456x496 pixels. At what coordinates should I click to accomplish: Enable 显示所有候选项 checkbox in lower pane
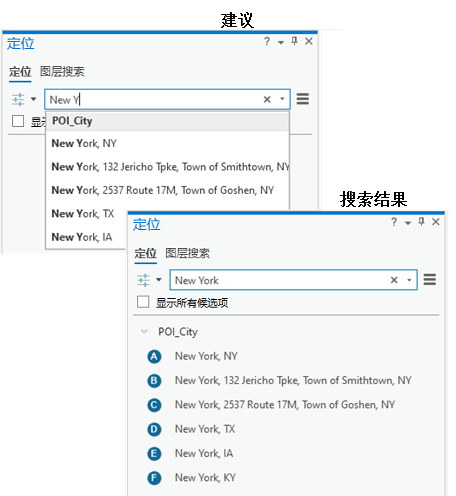(x=143, y=302)
